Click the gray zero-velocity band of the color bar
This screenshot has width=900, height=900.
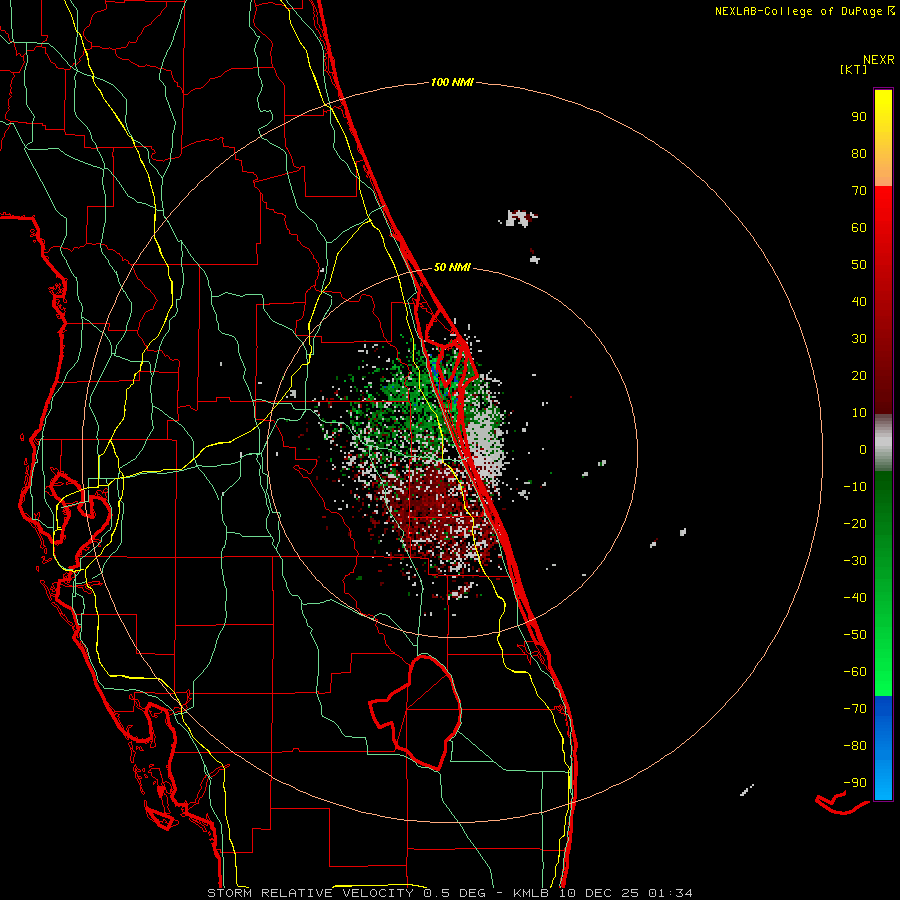tap(883, 442)
